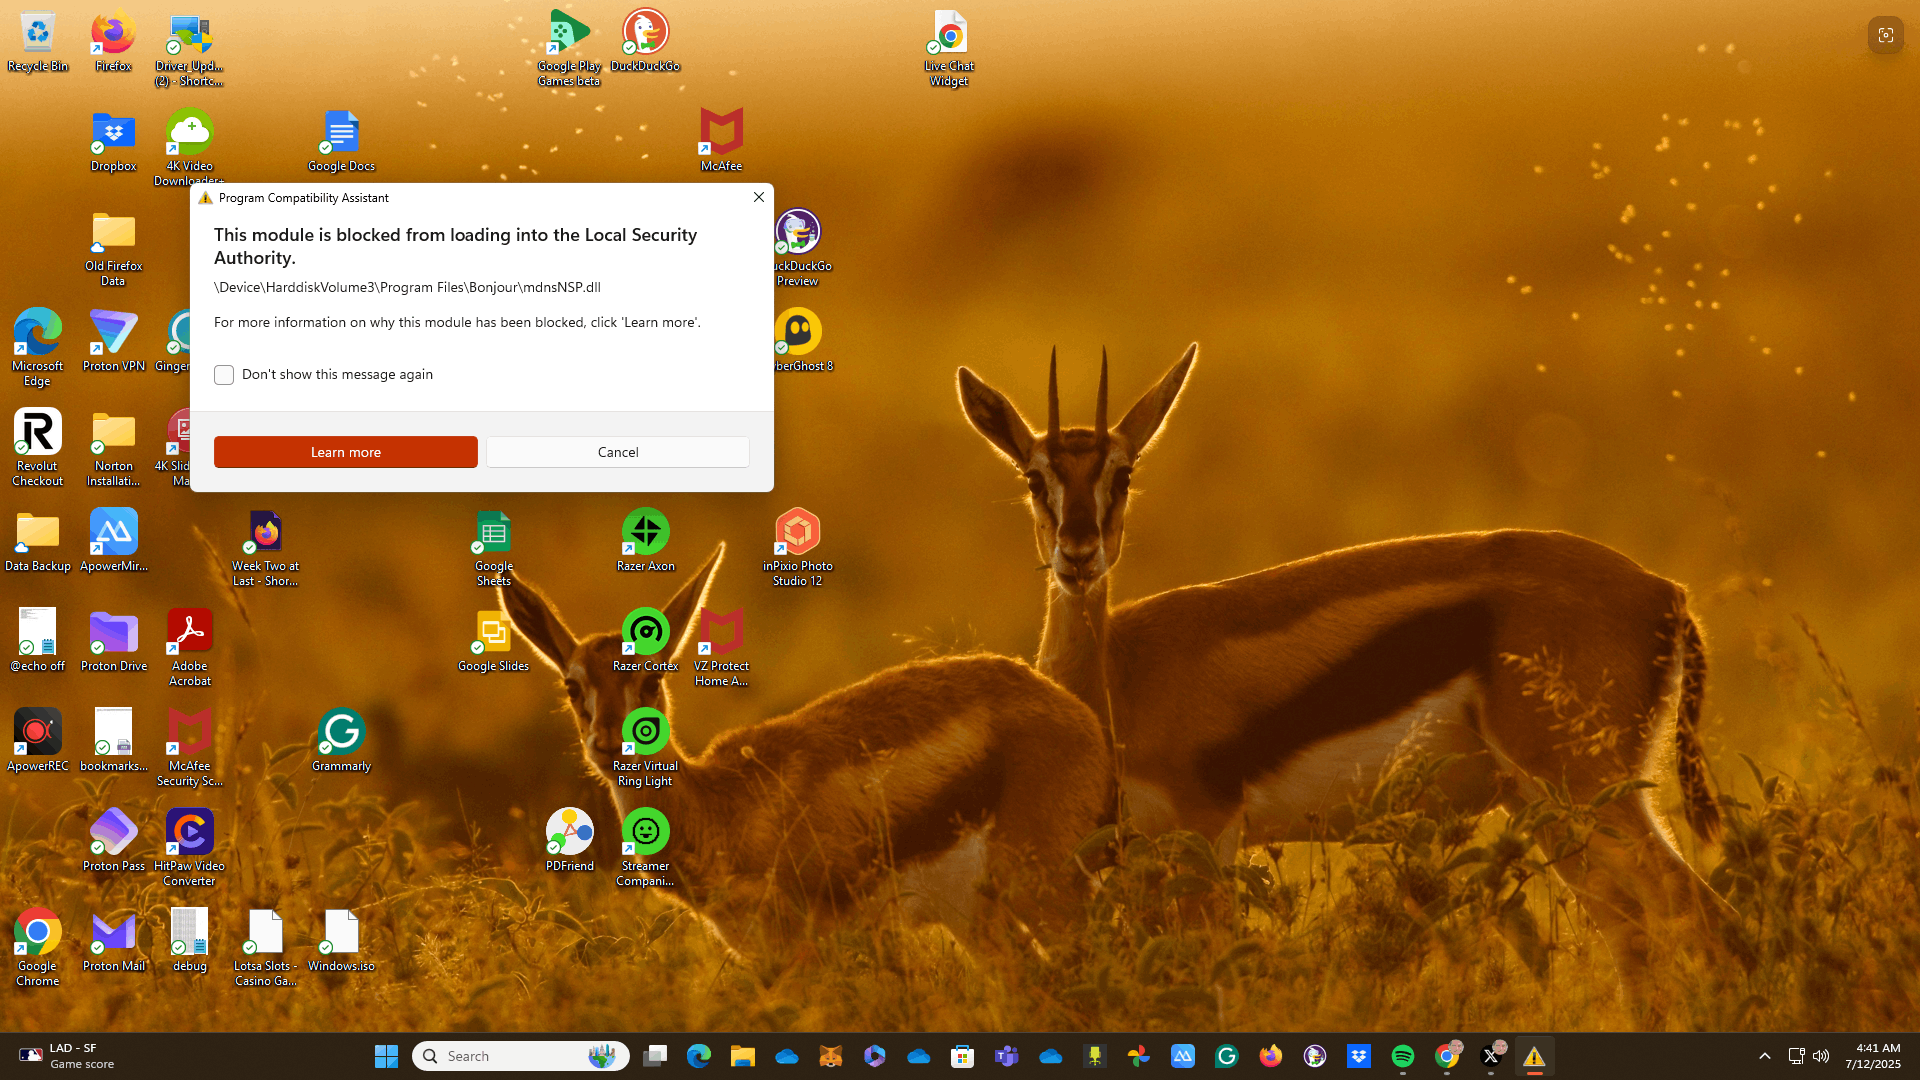The width and height of the screenshot is (1920, 1080).
Task: Open Microsoft Store from the taskbar
Action: click(962, 1056)
